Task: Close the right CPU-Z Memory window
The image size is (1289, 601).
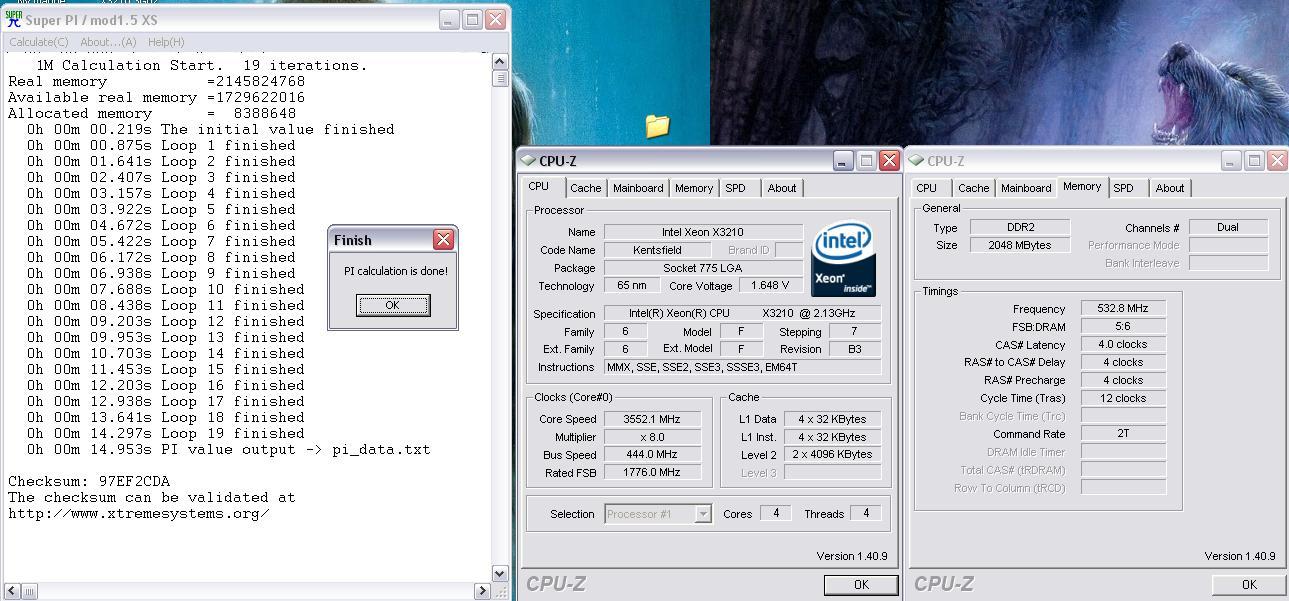Action: [x=1277, y=160]
